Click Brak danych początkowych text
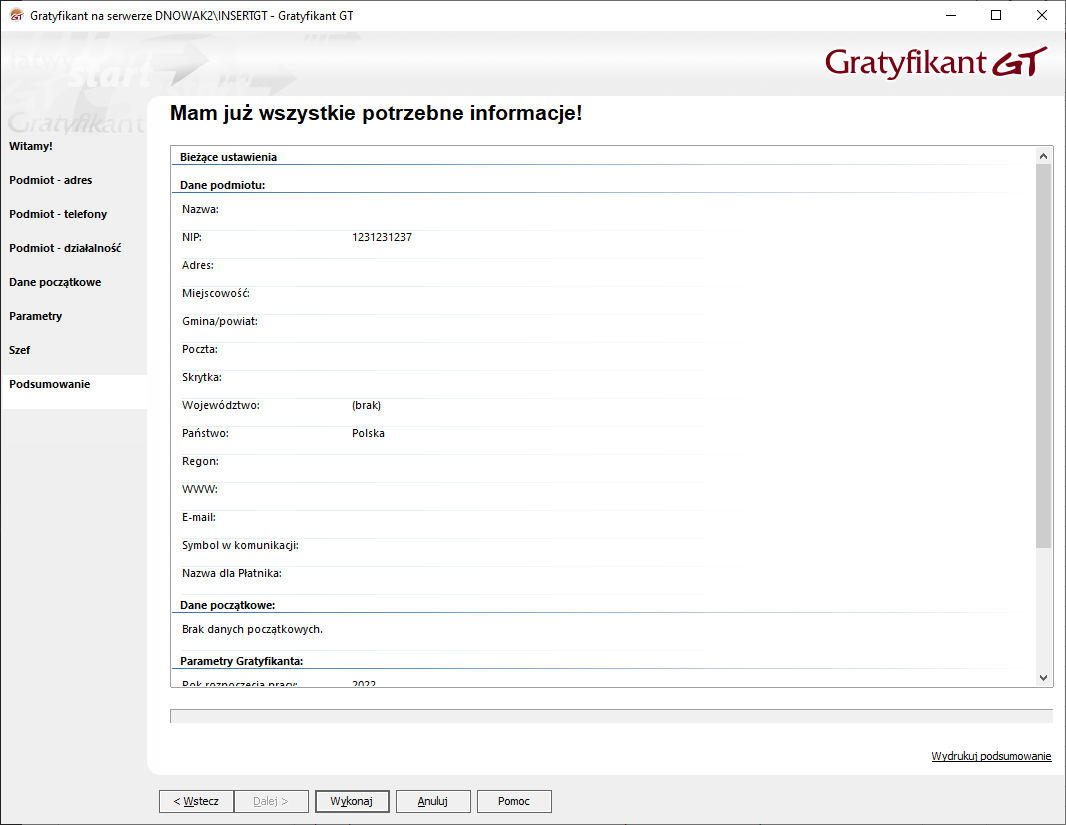This screenshot has width=1066, height=825. [x=252, y=629]
